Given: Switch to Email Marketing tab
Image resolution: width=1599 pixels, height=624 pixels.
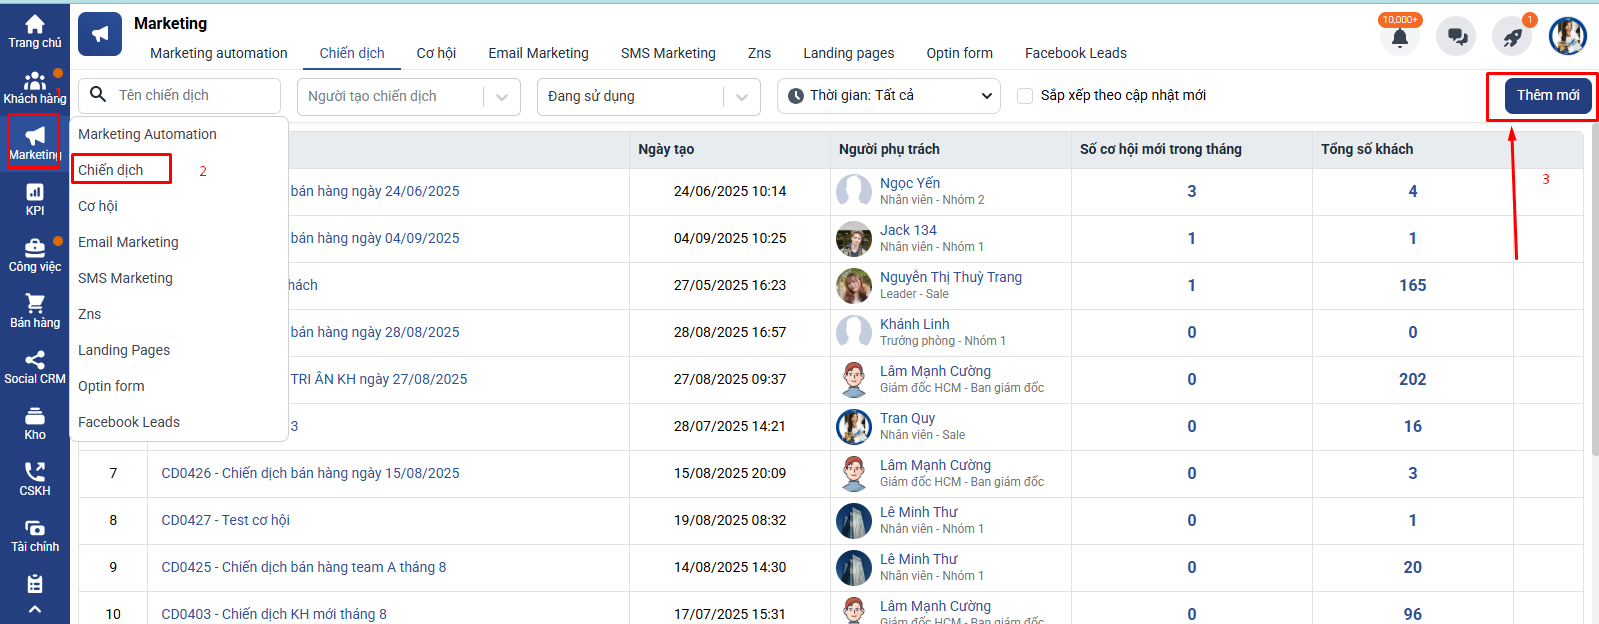Looking at the screenshot, I should click(538, 53).
